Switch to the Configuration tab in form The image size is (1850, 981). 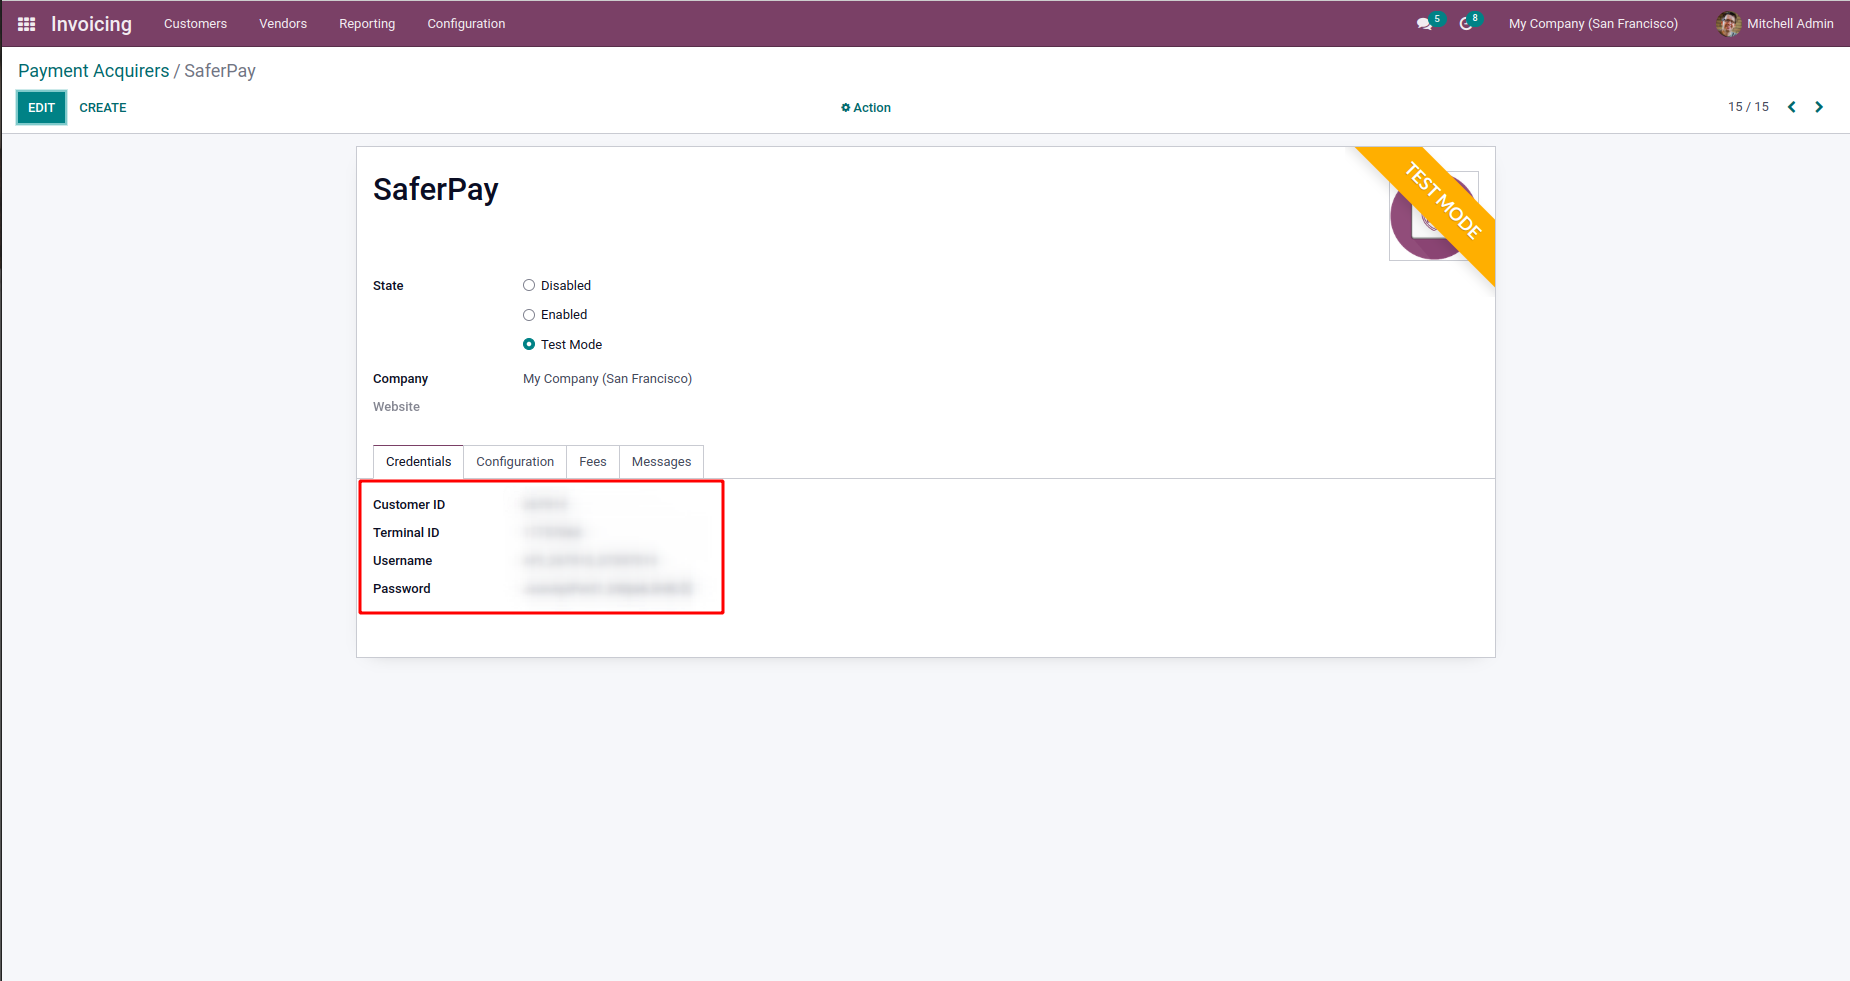(515, 462)
